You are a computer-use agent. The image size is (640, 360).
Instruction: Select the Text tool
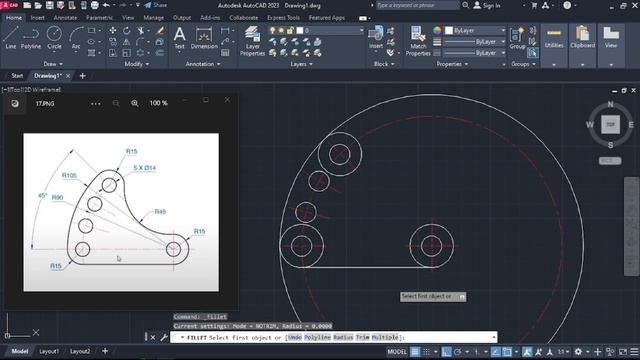[x=180, y=38]
